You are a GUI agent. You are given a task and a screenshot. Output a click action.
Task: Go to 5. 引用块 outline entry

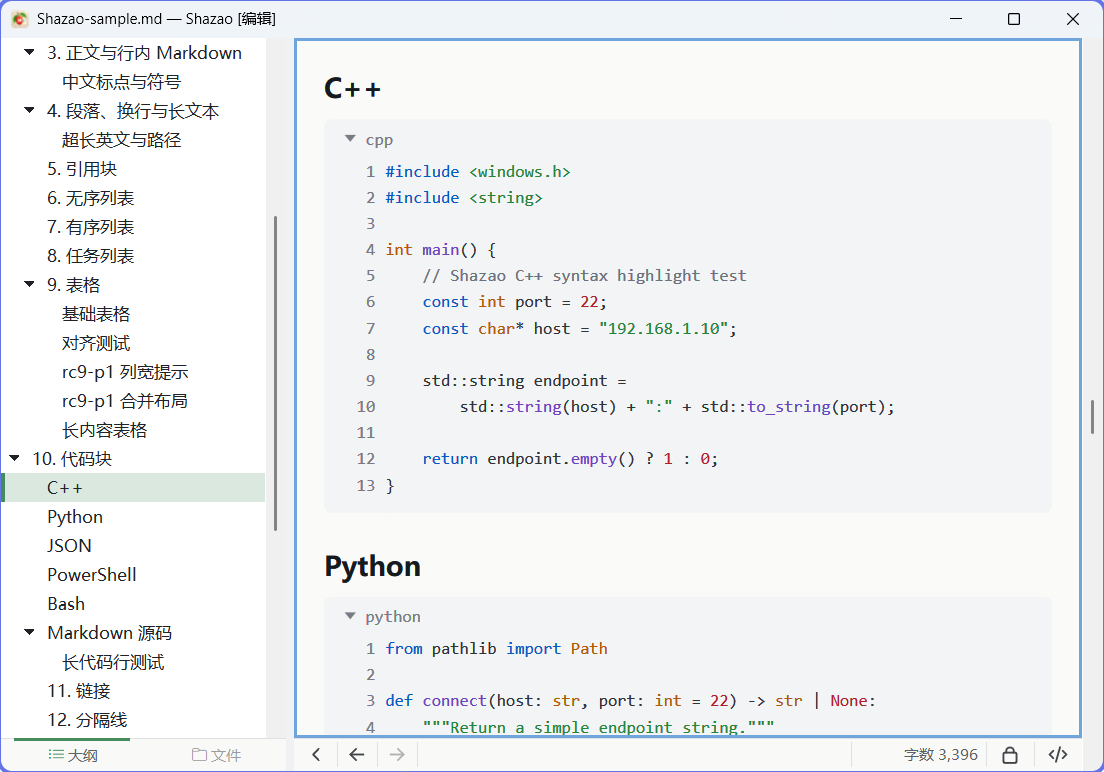coord(82,169)
